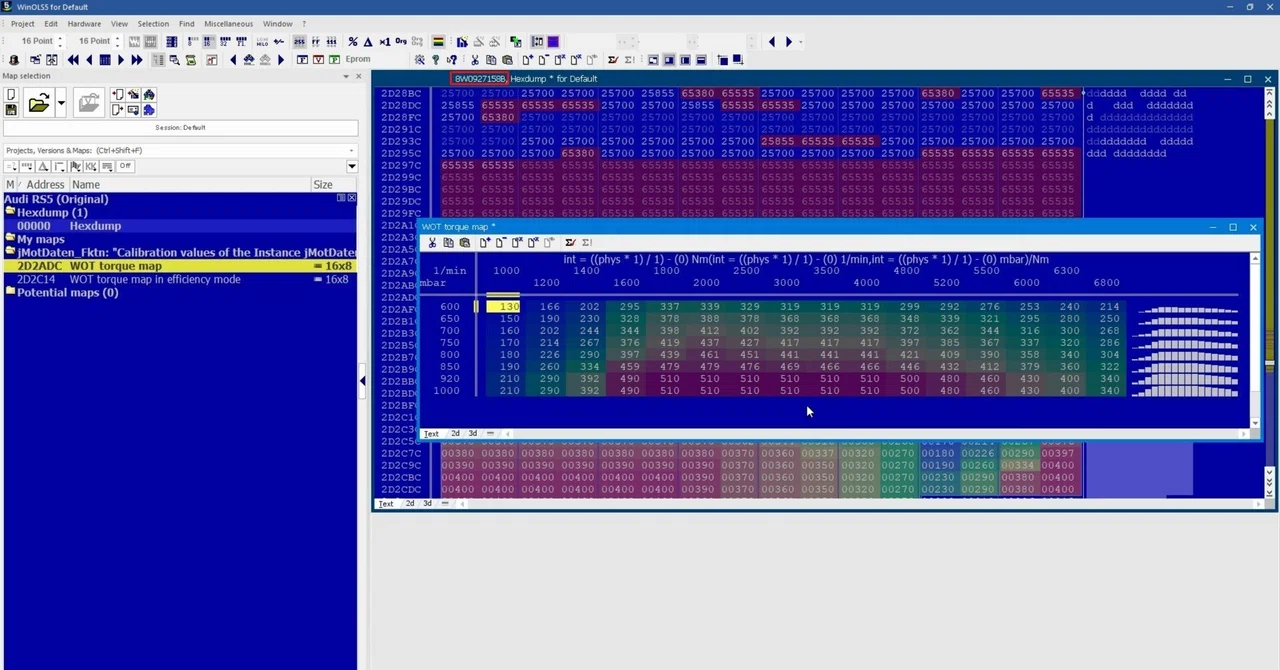Toggle 32-bit display mode icon
The width and height of the screenshot is (1280, 670).
[x=225, y=41]
